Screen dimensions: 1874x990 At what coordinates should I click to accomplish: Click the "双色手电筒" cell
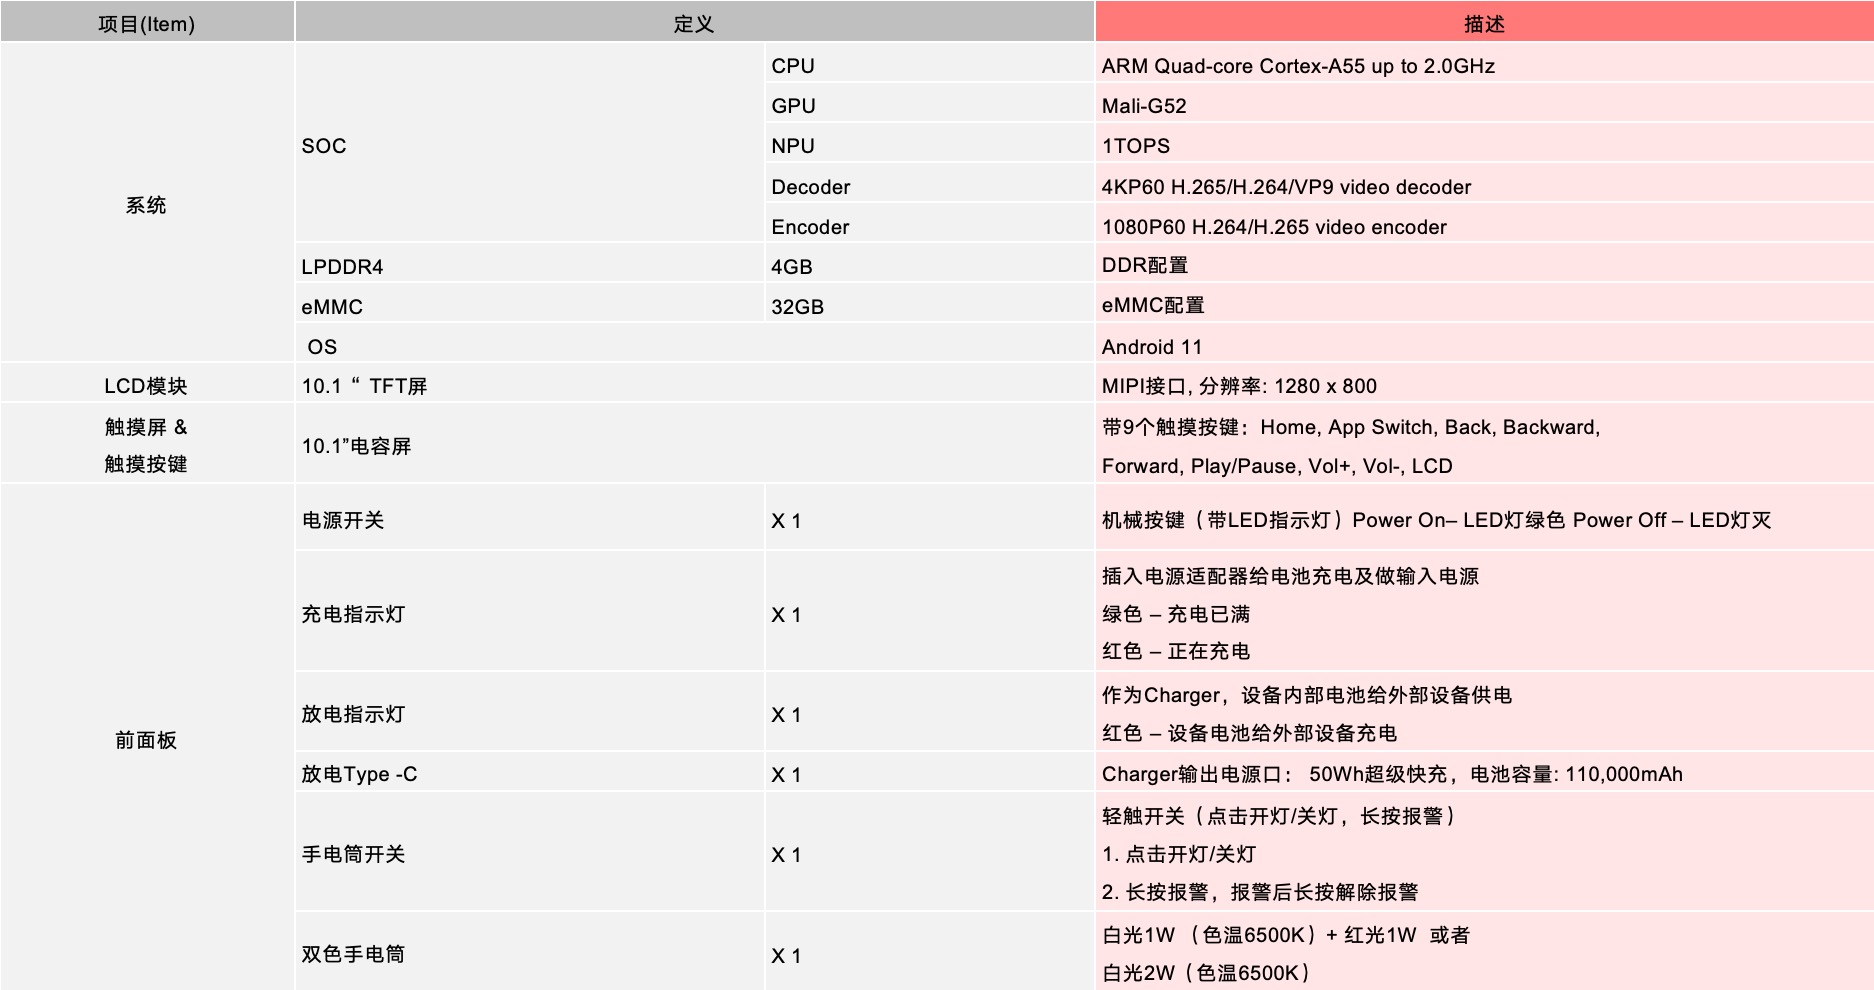[x=353, y=954]
